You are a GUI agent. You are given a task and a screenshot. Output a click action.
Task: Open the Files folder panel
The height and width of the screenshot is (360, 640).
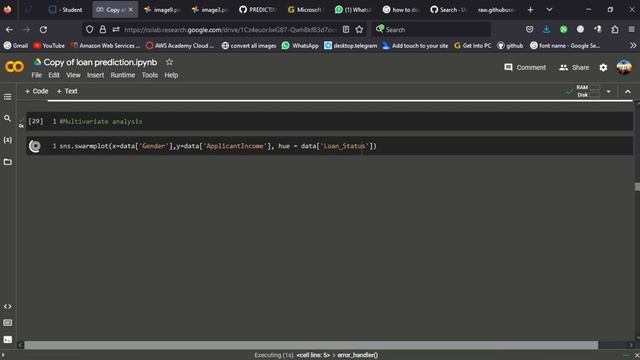tap(7, 162)
